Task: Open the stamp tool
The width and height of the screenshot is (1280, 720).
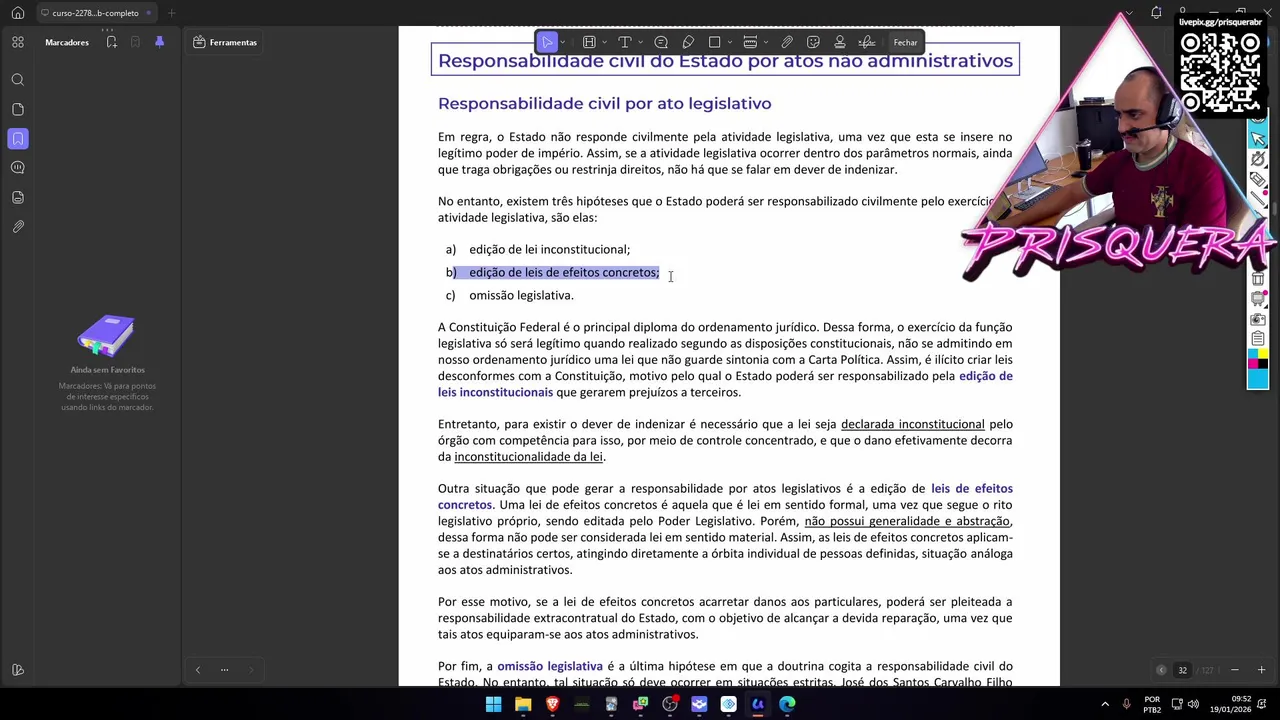Action: (x=840, y=42)
